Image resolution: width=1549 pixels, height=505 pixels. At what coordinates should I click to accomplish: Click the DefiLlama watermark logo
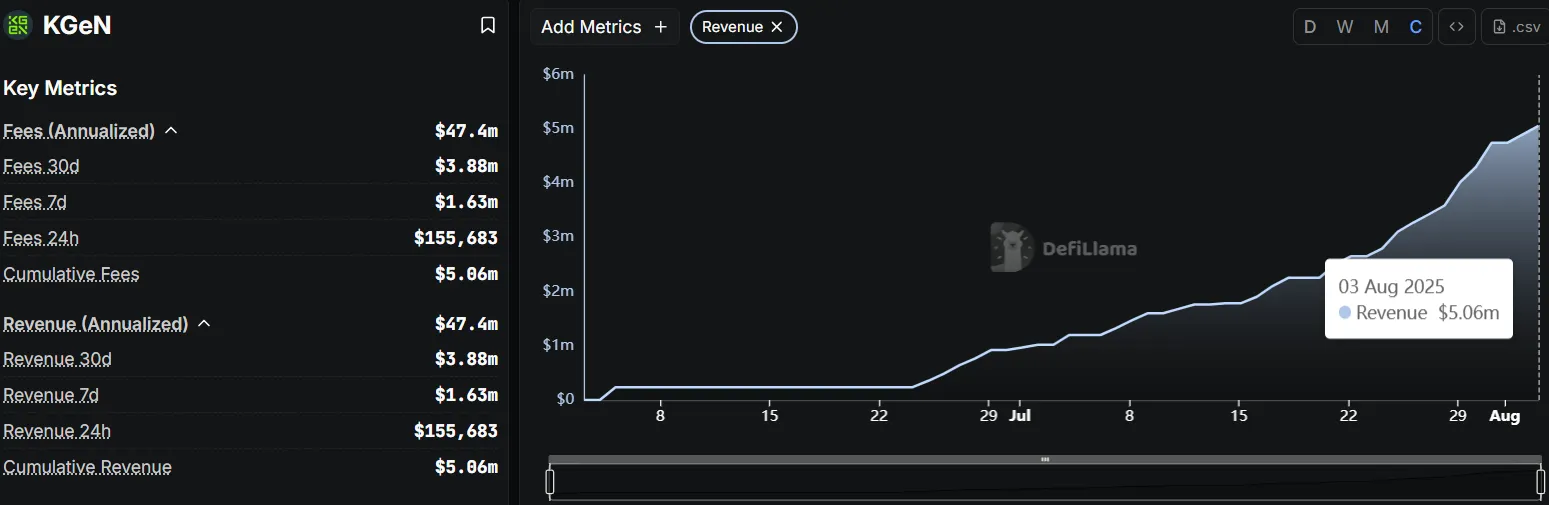pos(1011,247)
